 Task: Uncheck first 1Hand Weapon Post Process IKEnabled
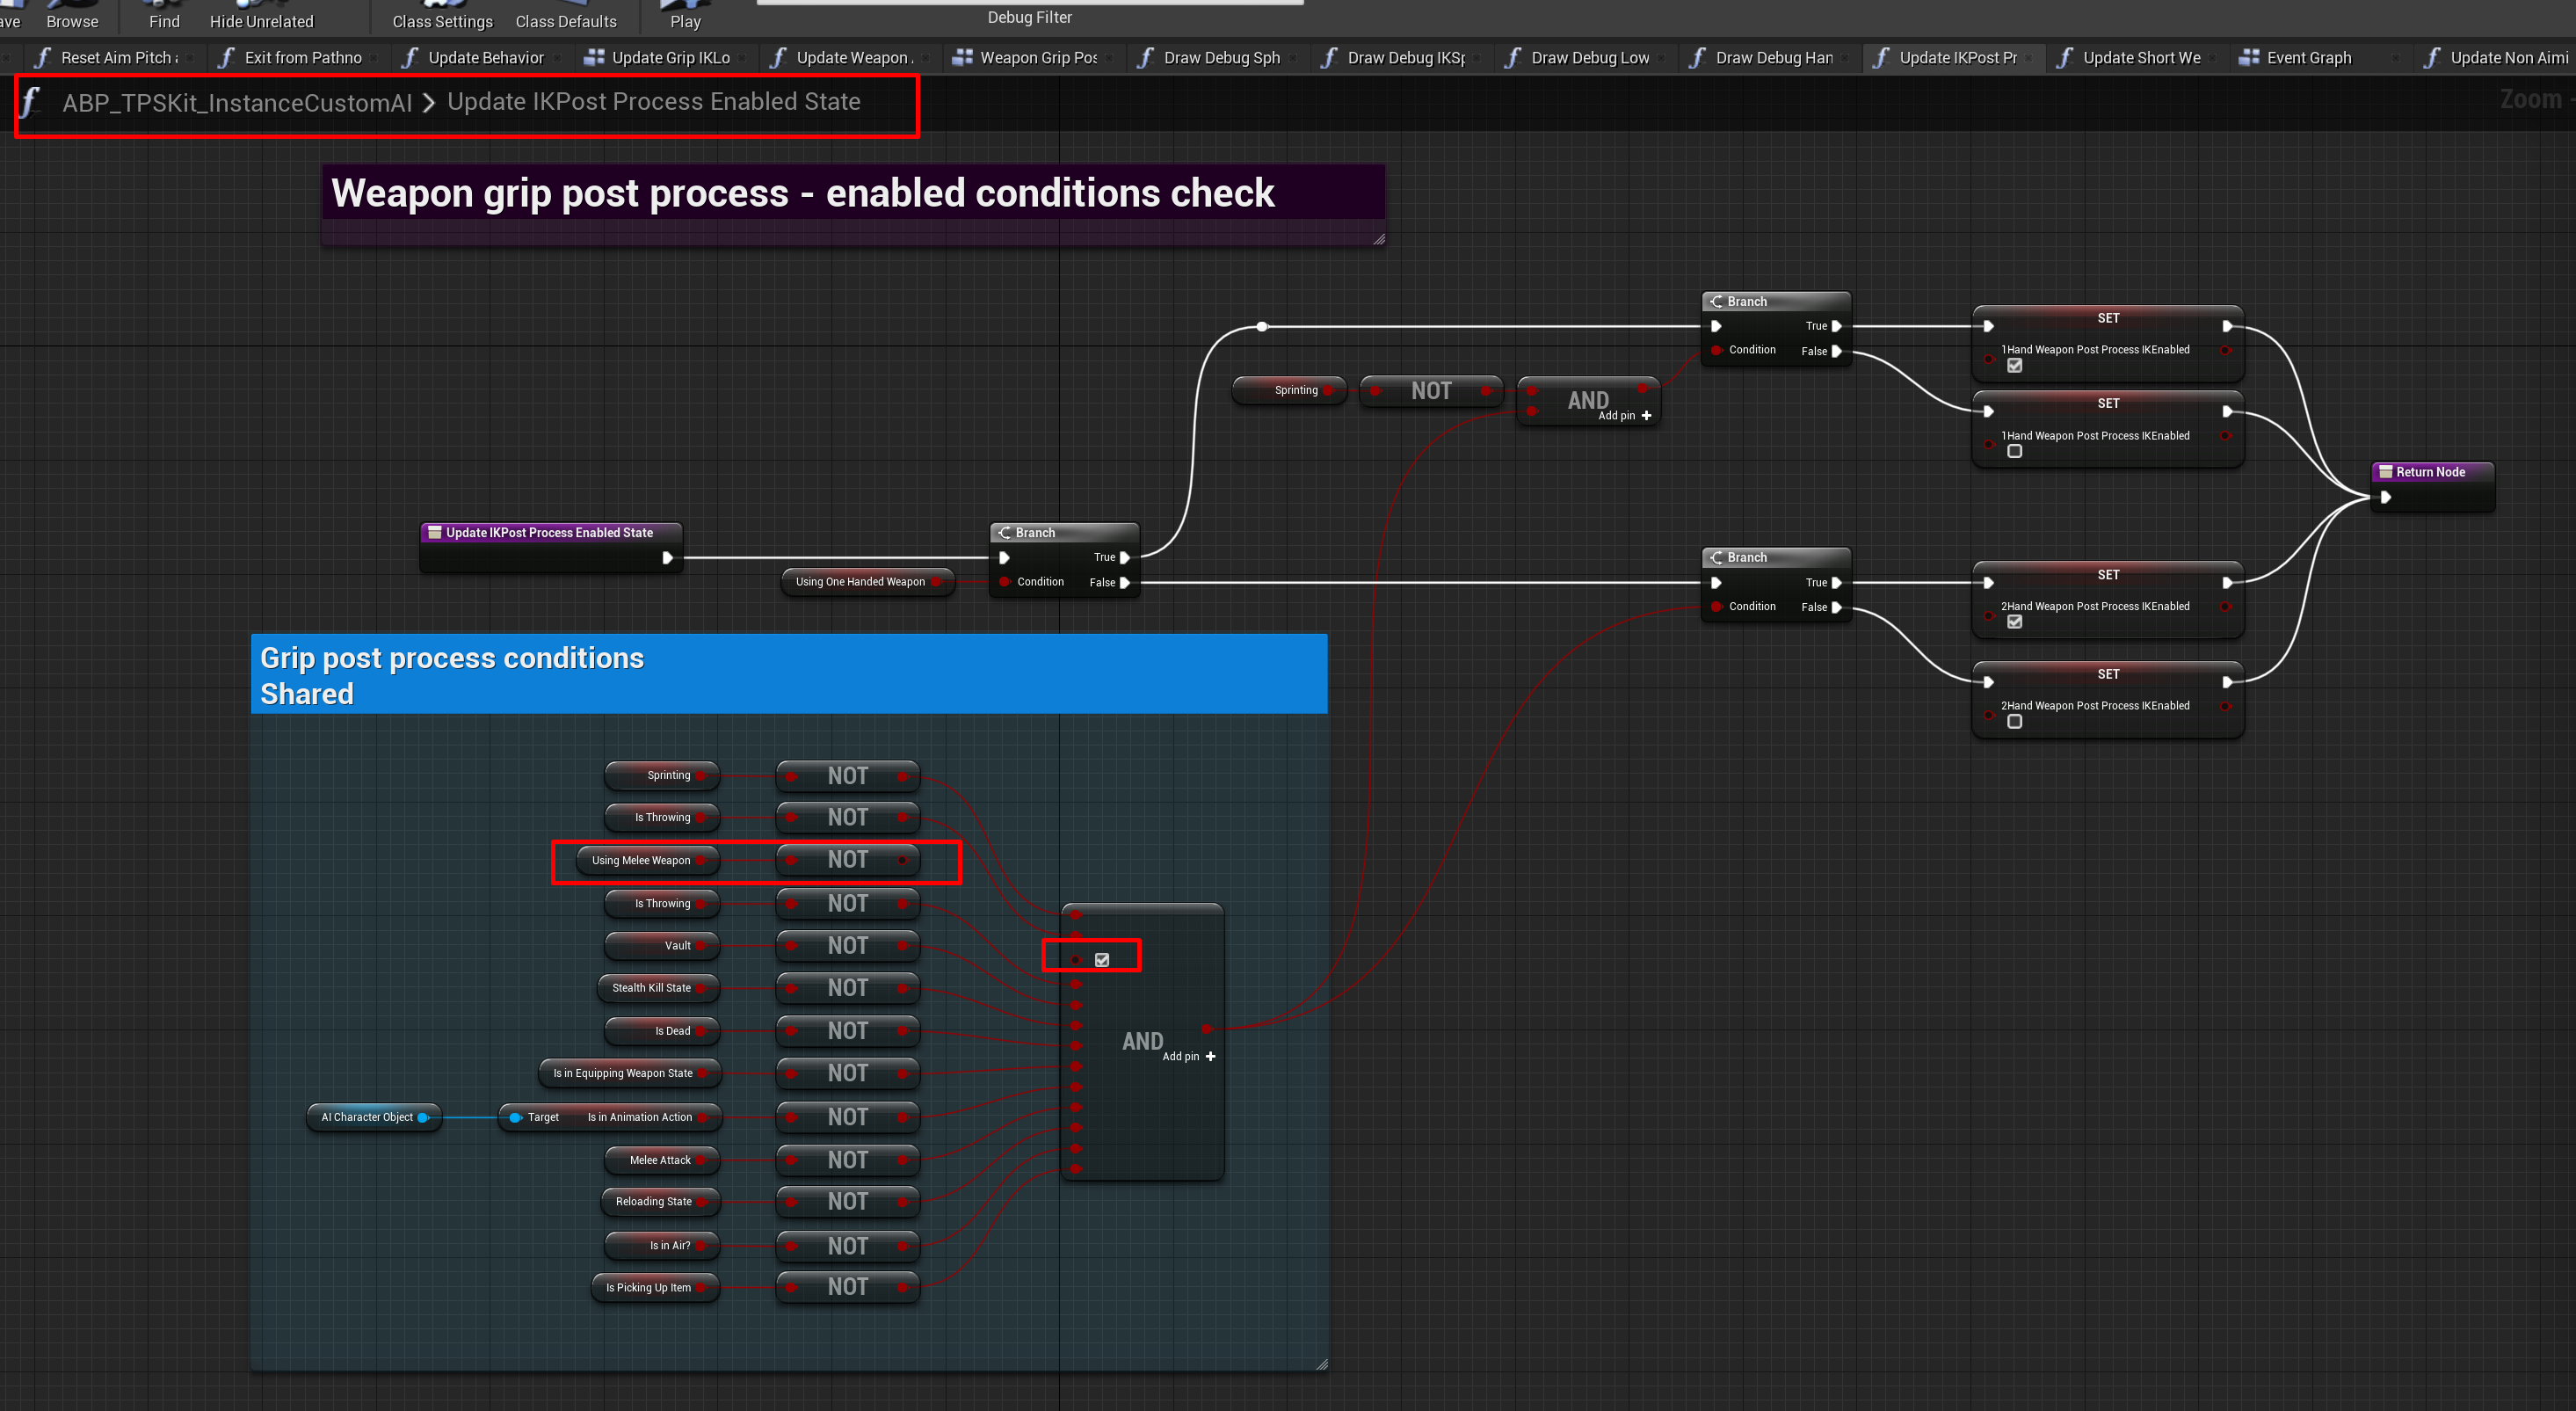2014,366
